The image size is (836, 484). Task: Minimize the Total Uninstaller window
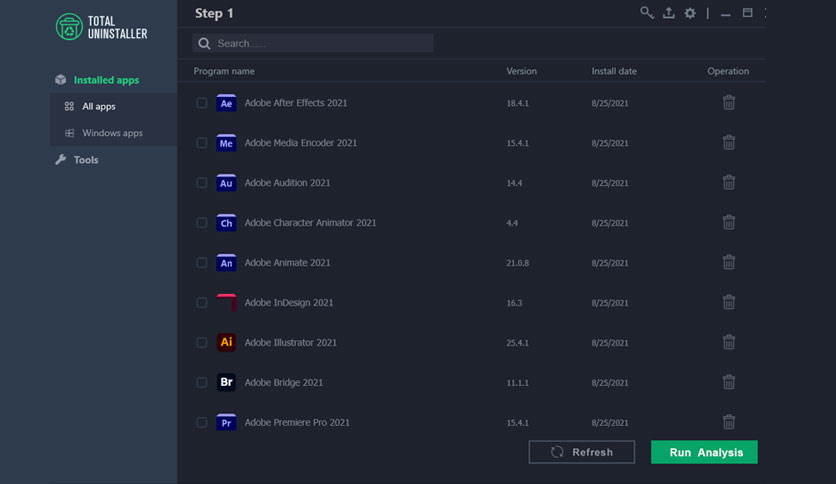point(726,13)
